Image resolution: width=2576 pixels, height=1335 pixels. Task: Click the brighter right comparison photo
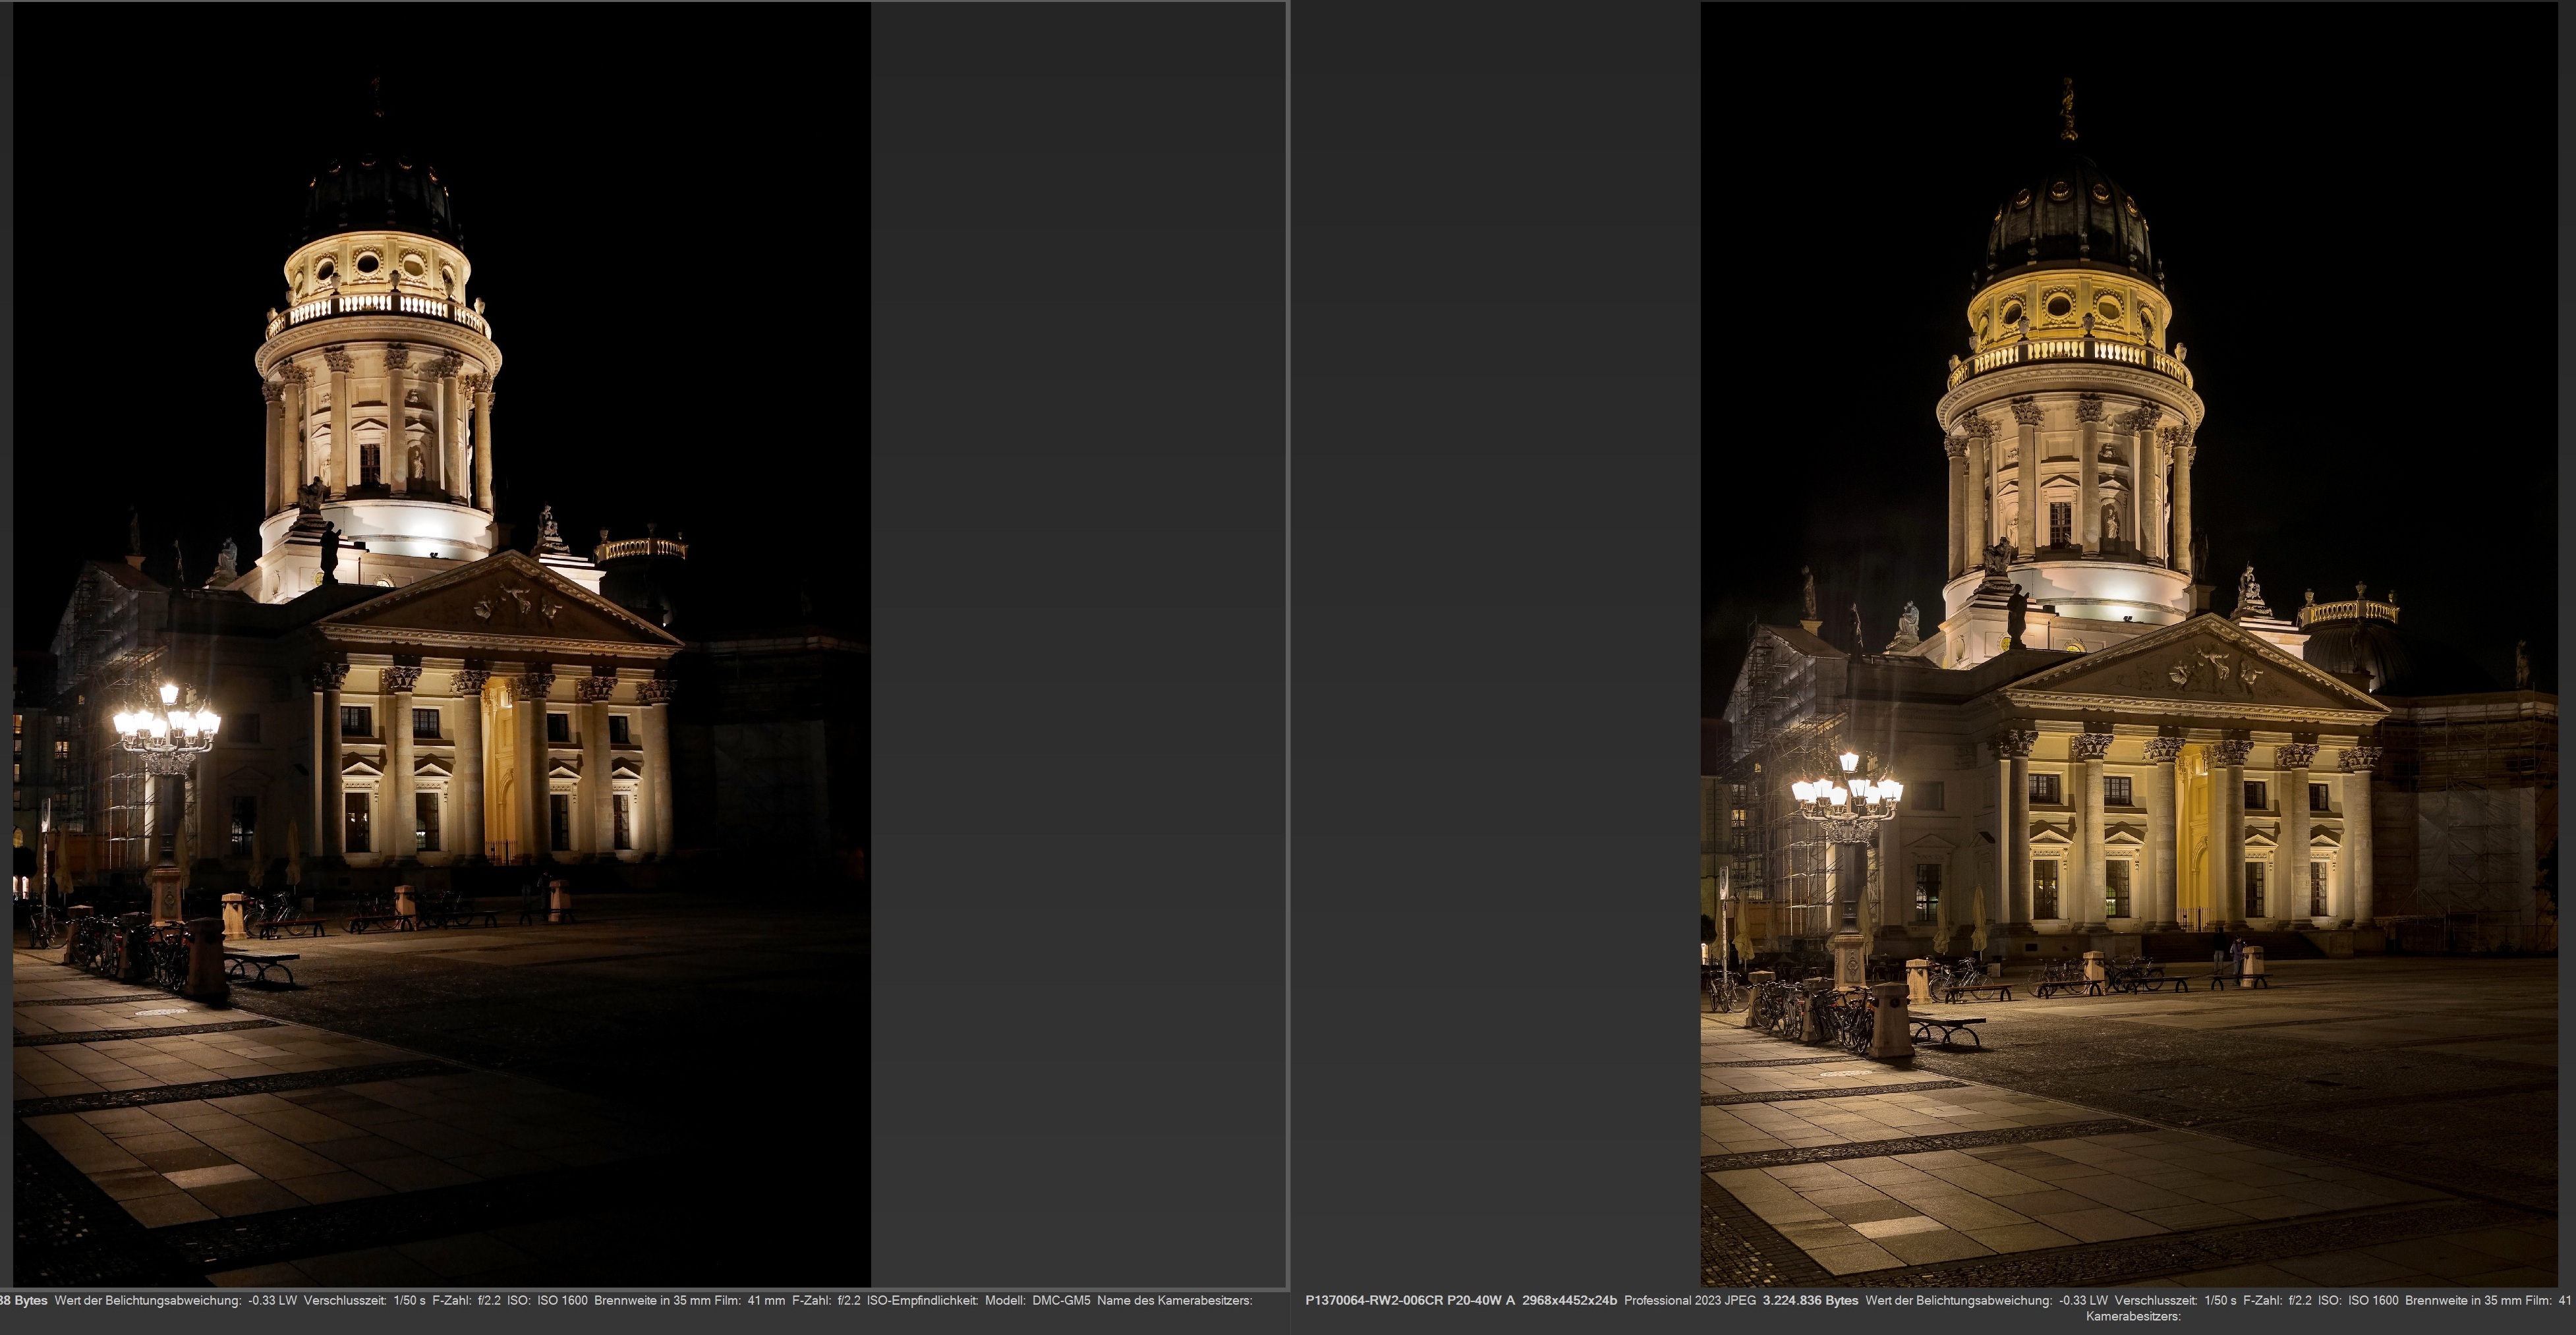click(x=2128, y=640)
